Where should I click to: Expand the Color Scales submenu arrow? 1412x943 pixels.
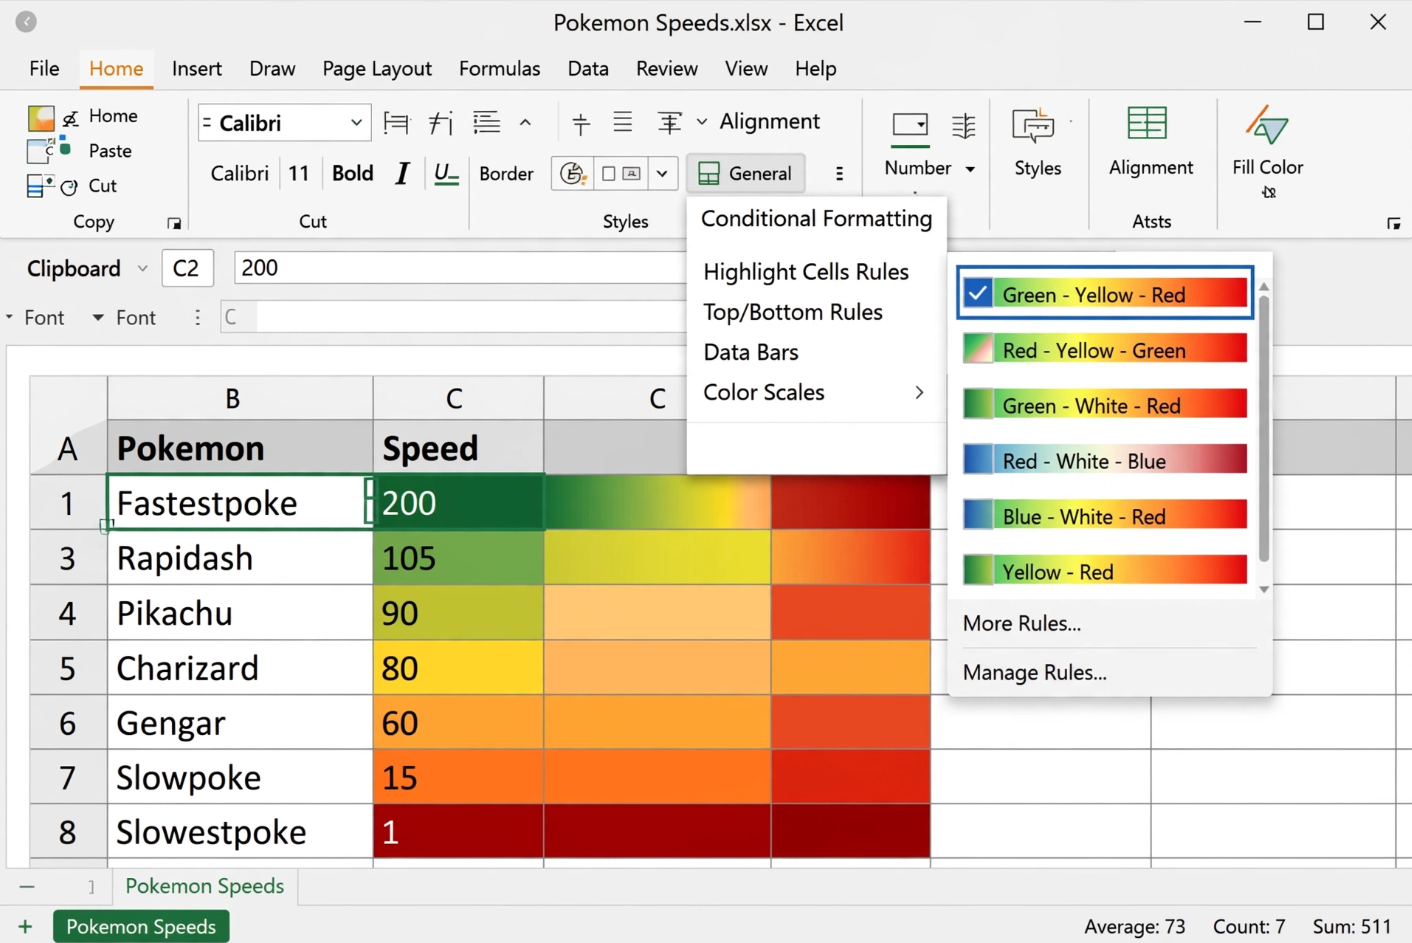[919, 392]
